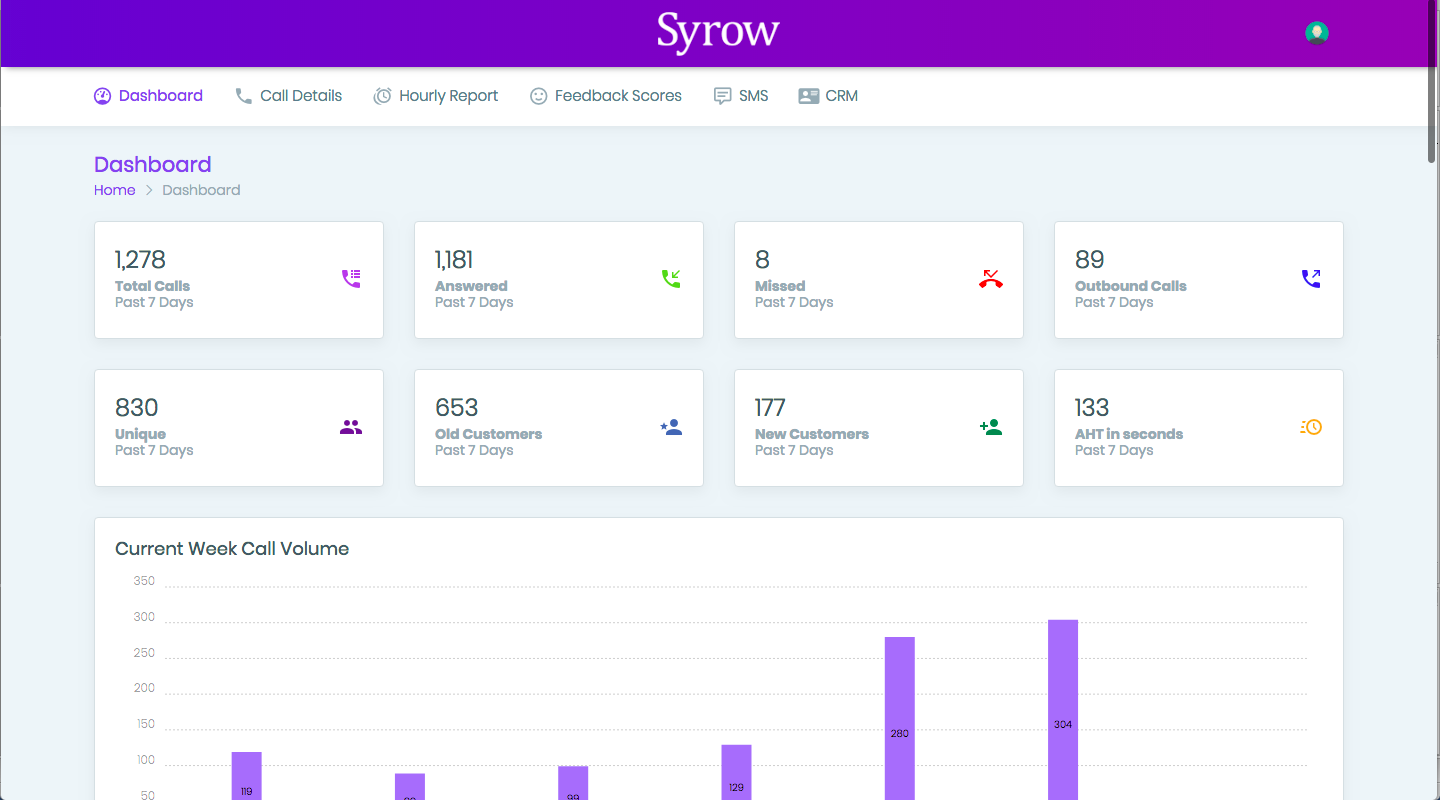Click the Feedback Scores smiley icon

538,96
